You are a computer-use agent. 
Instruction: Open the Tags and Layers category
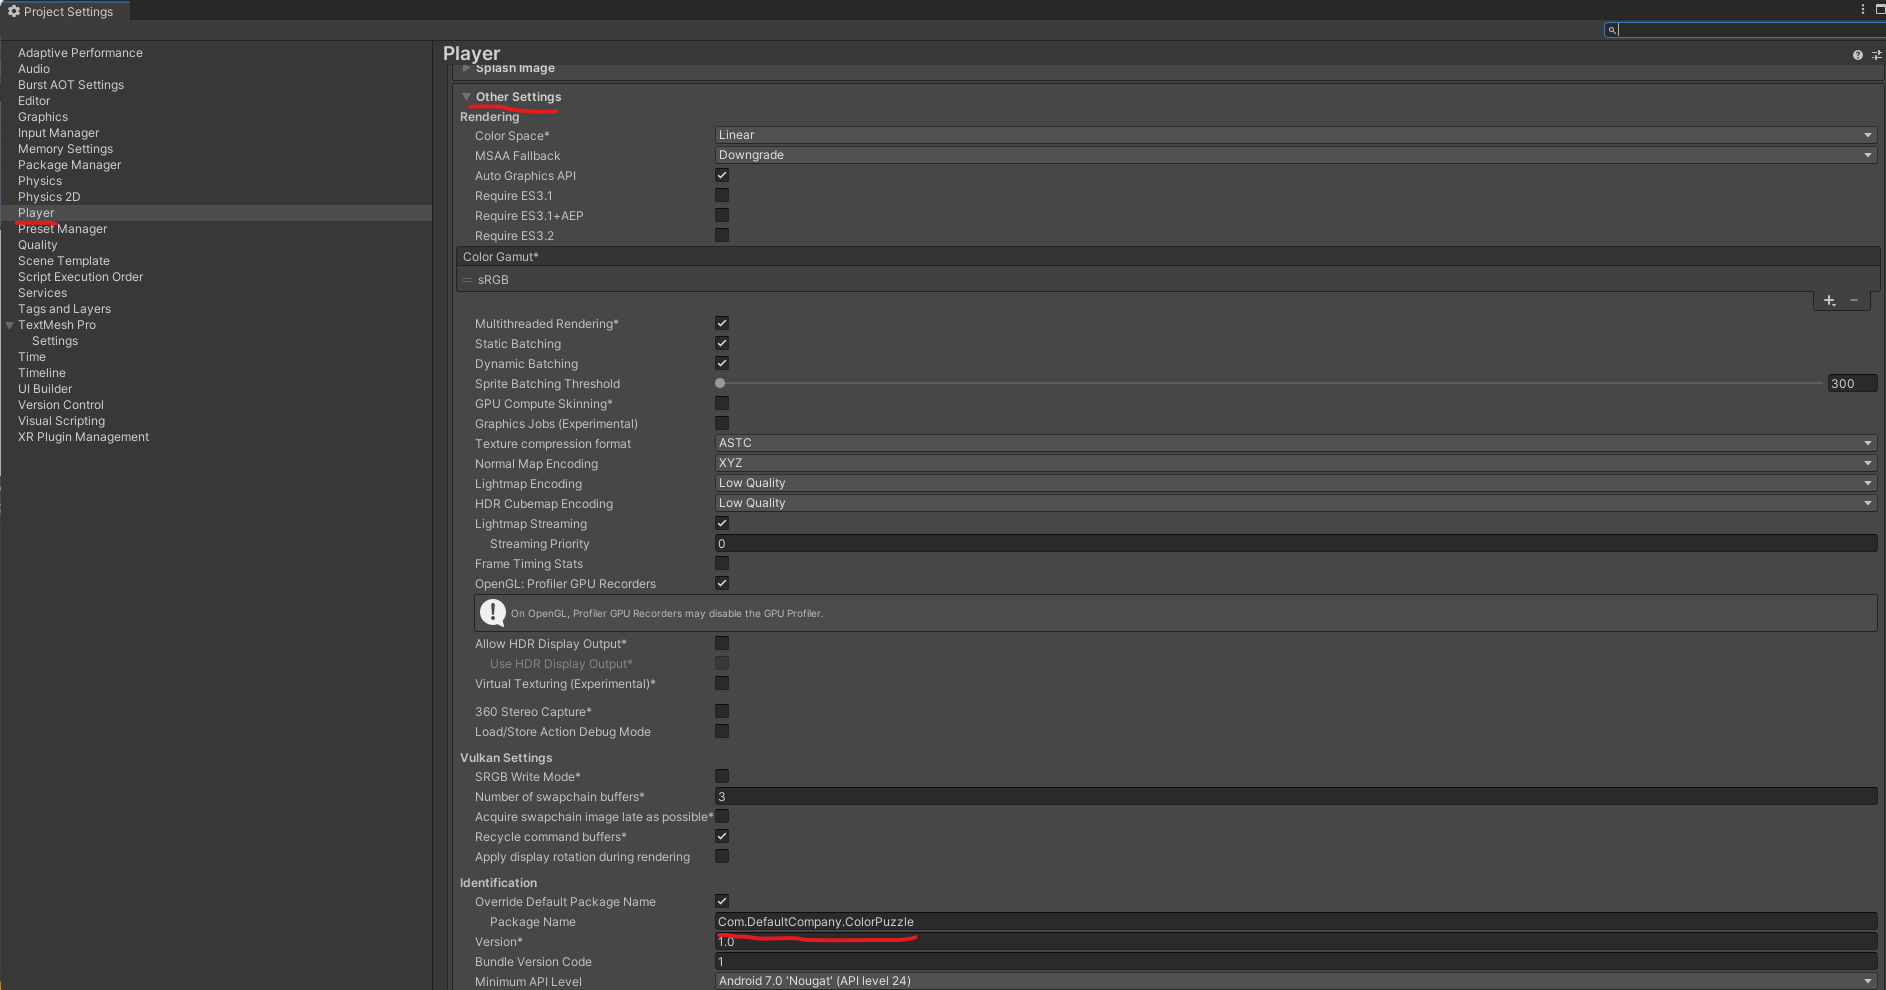coord(64,309)
